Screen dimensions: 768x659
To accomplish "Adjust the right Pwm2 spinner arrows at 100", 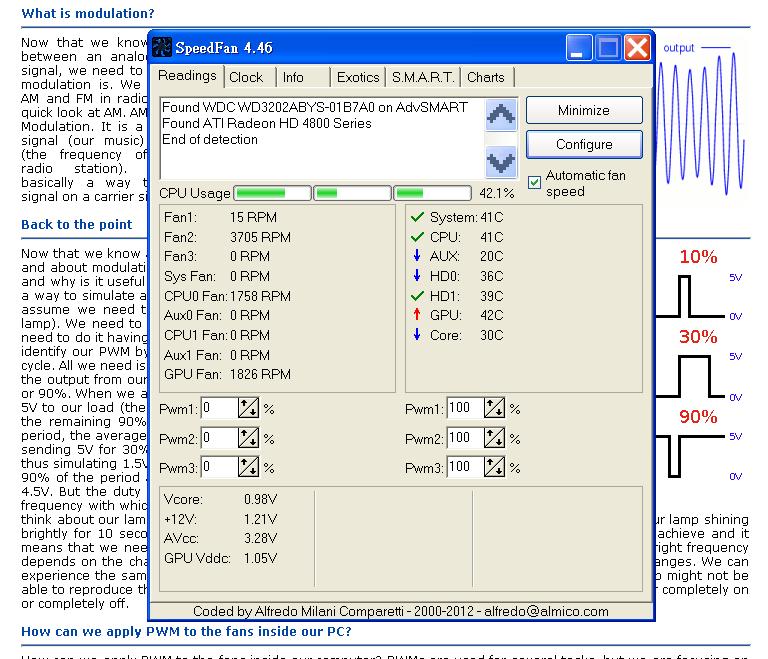I will (494, 438).
